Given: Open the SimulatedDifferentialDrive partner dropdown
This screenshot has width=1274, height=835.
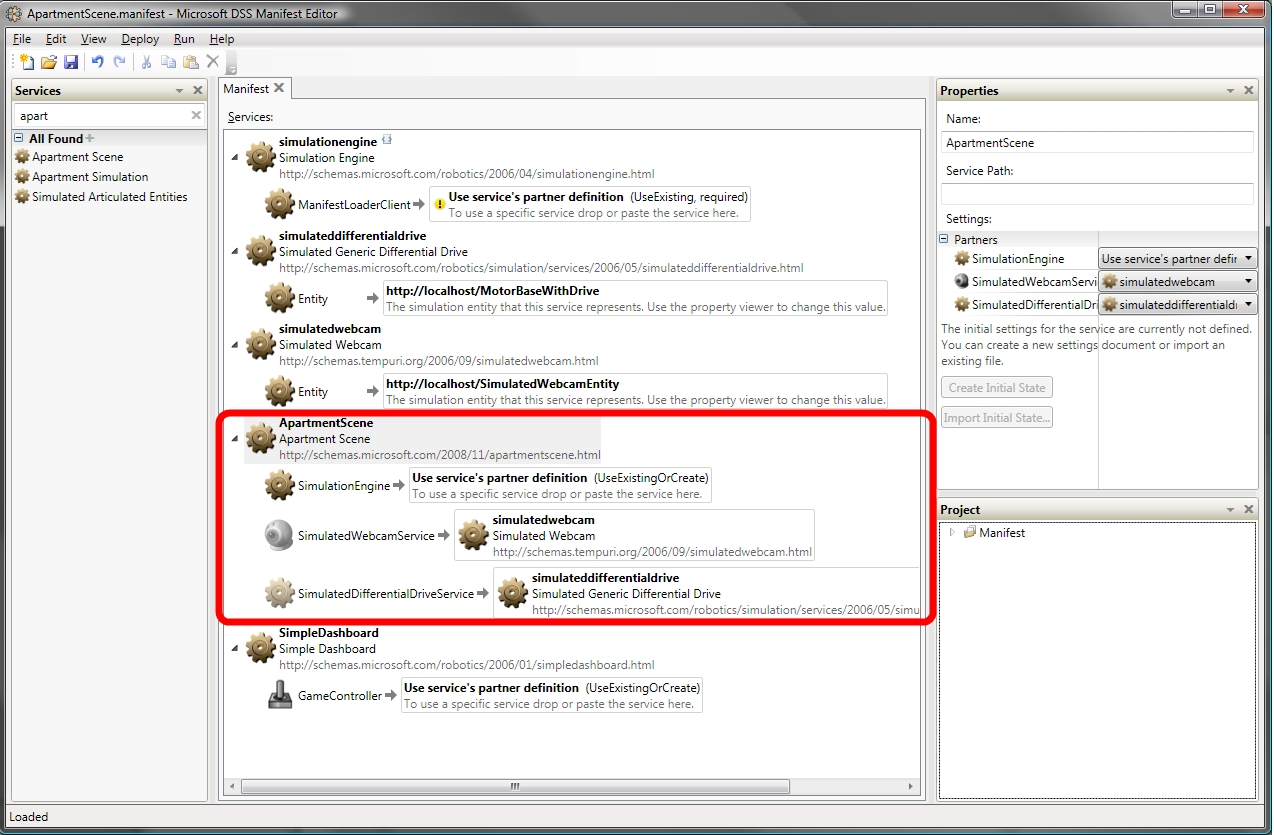Looking at the screenshot, I should pyautogui.click(x=1248, y=305).
